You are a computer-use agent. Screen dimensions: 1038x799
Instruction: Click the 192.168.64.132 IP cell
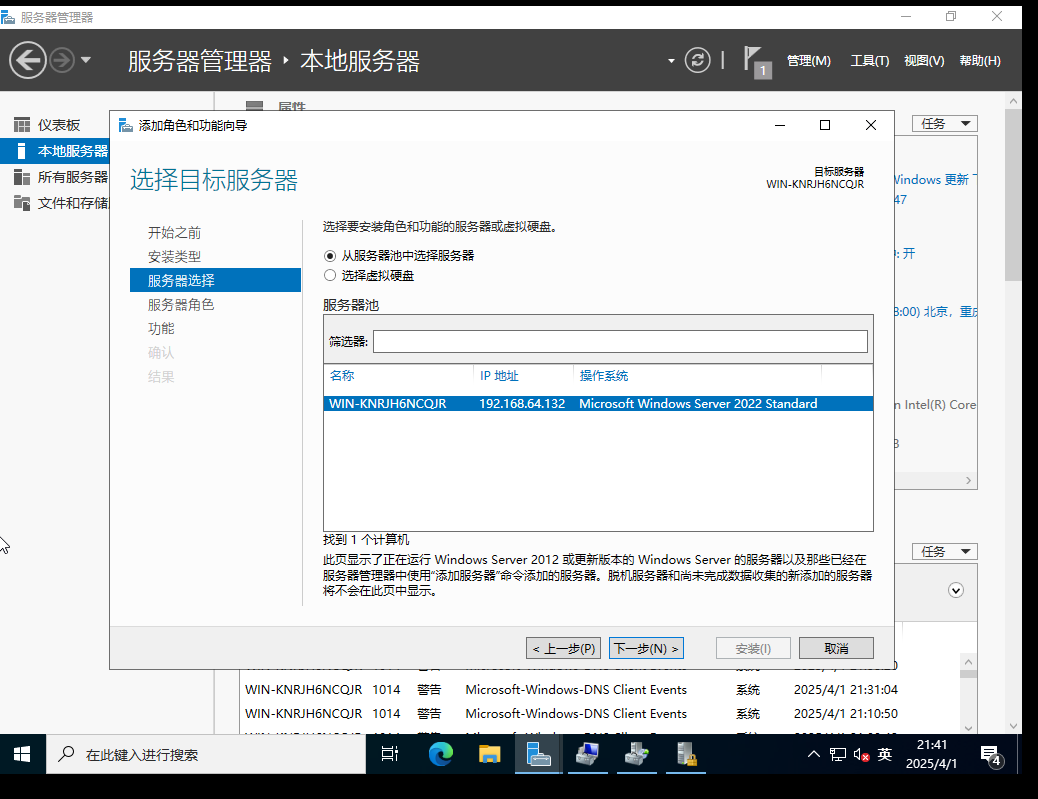[x=522, y=404]
